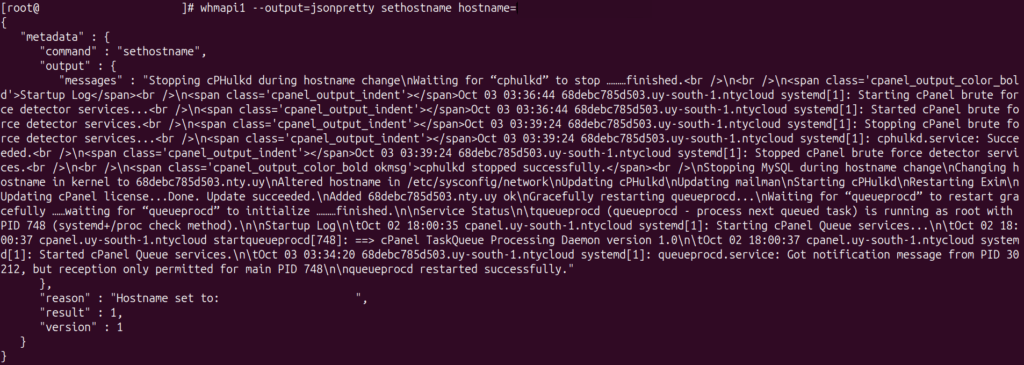
Task: Click the "messages" key in the output
Action: (91, 80)
